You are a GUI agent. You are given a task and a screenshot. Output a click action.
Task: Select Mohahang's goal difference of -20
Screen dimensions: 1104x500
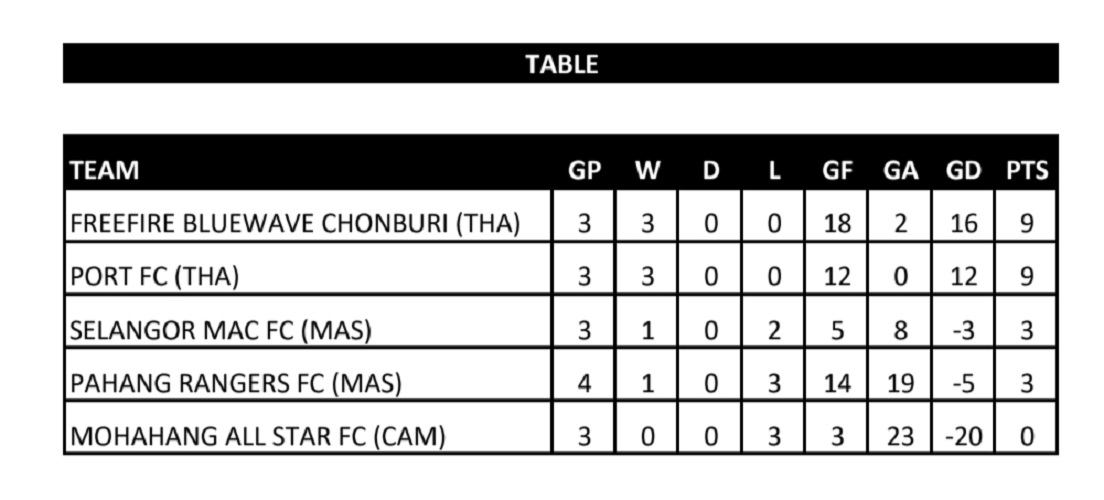963,437
